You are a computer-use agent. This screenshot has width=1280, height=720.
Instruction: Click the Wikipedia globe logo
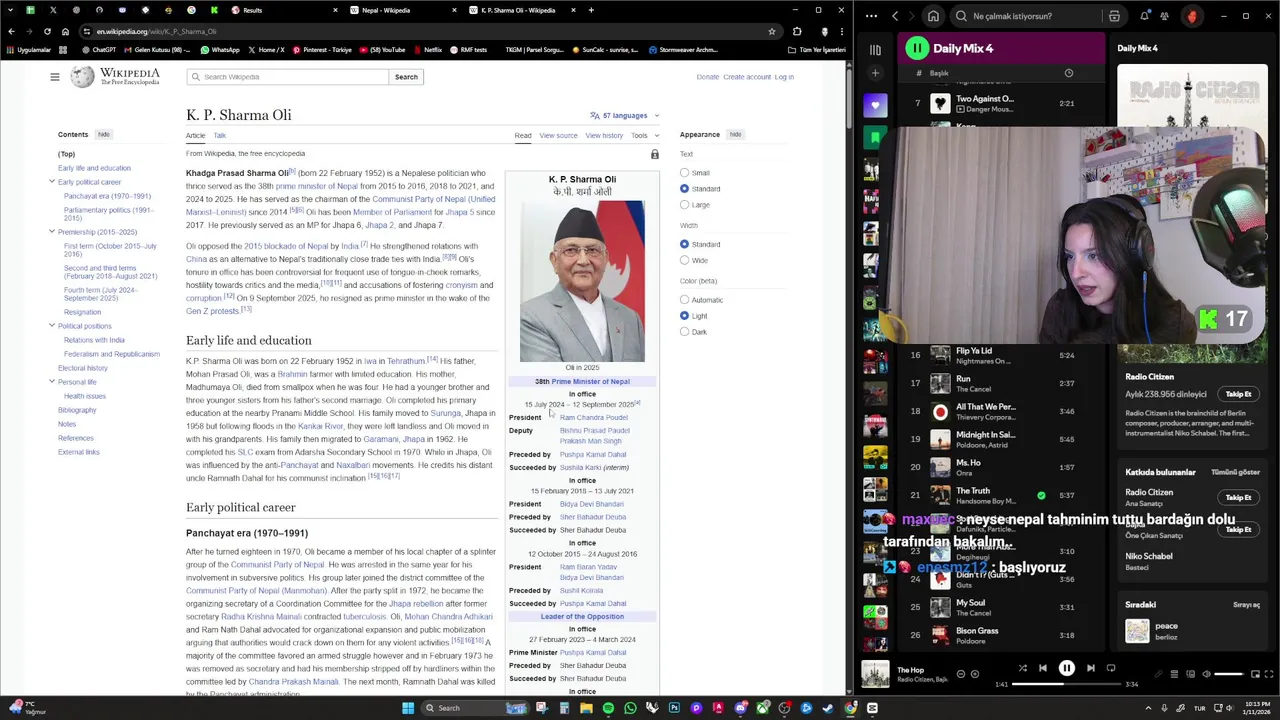(x=83, y=77)
